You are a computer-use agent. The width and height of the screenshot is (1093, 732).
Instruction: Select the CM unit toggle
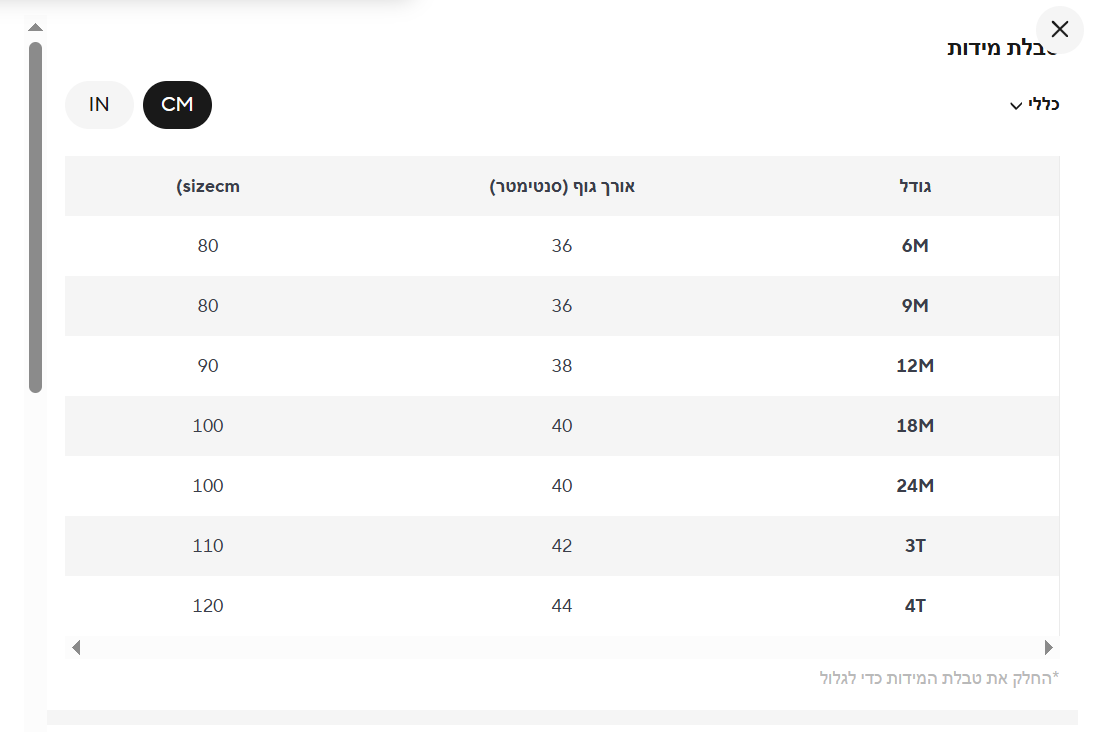point(177,105)
